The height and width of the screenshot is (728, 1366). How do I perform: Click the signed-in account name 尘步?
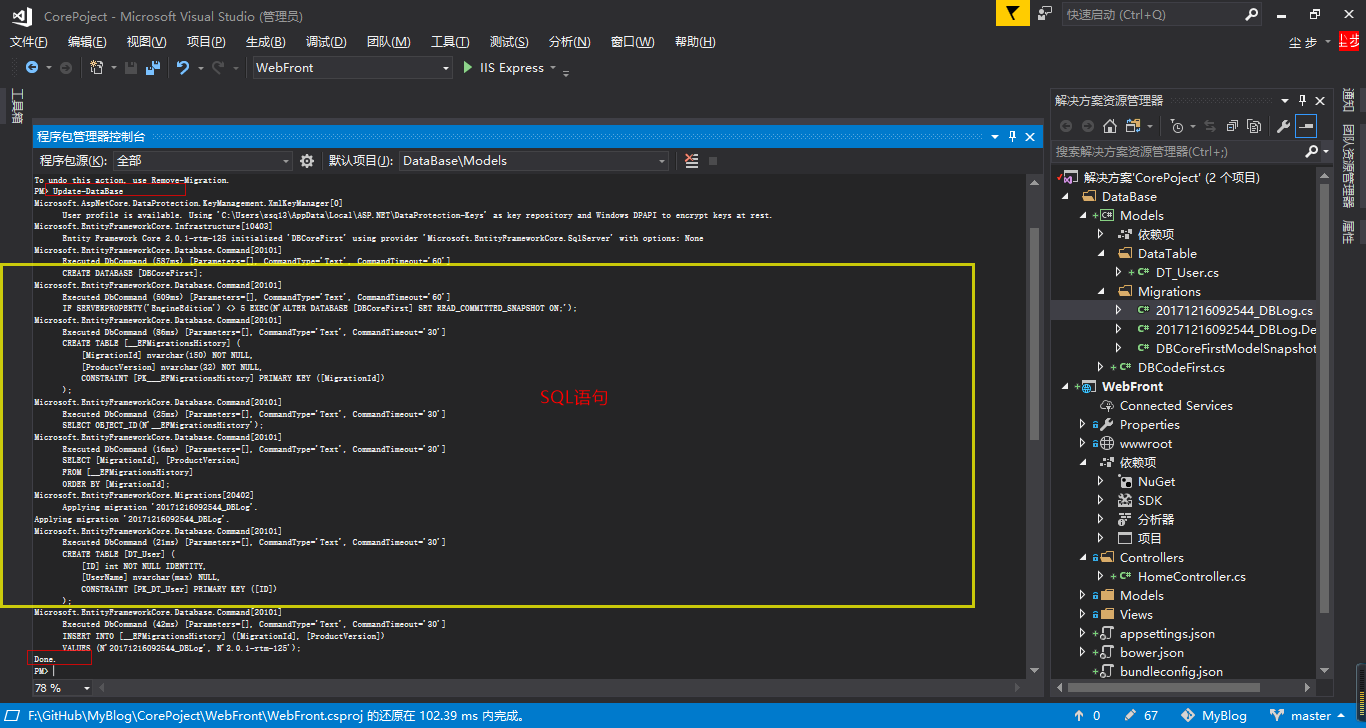click(1303, 42)
